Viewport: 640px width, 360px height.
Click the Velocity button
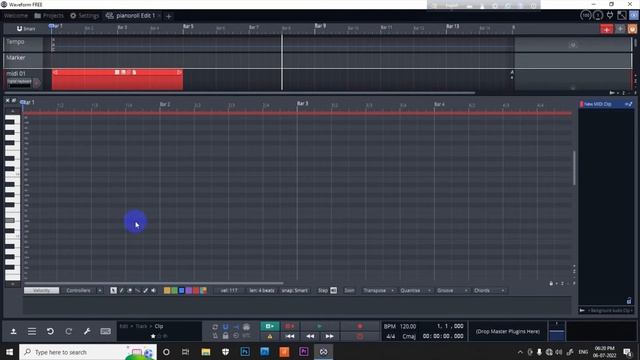pyautogui.click(x=41, y=291)
